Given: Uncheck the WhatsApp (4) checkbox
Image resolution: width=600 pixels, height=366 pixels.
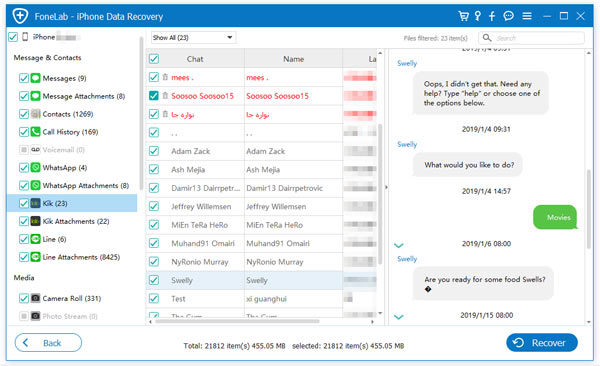Looking at the screenshot, I should pyautogui.click(x=24, y=167).
